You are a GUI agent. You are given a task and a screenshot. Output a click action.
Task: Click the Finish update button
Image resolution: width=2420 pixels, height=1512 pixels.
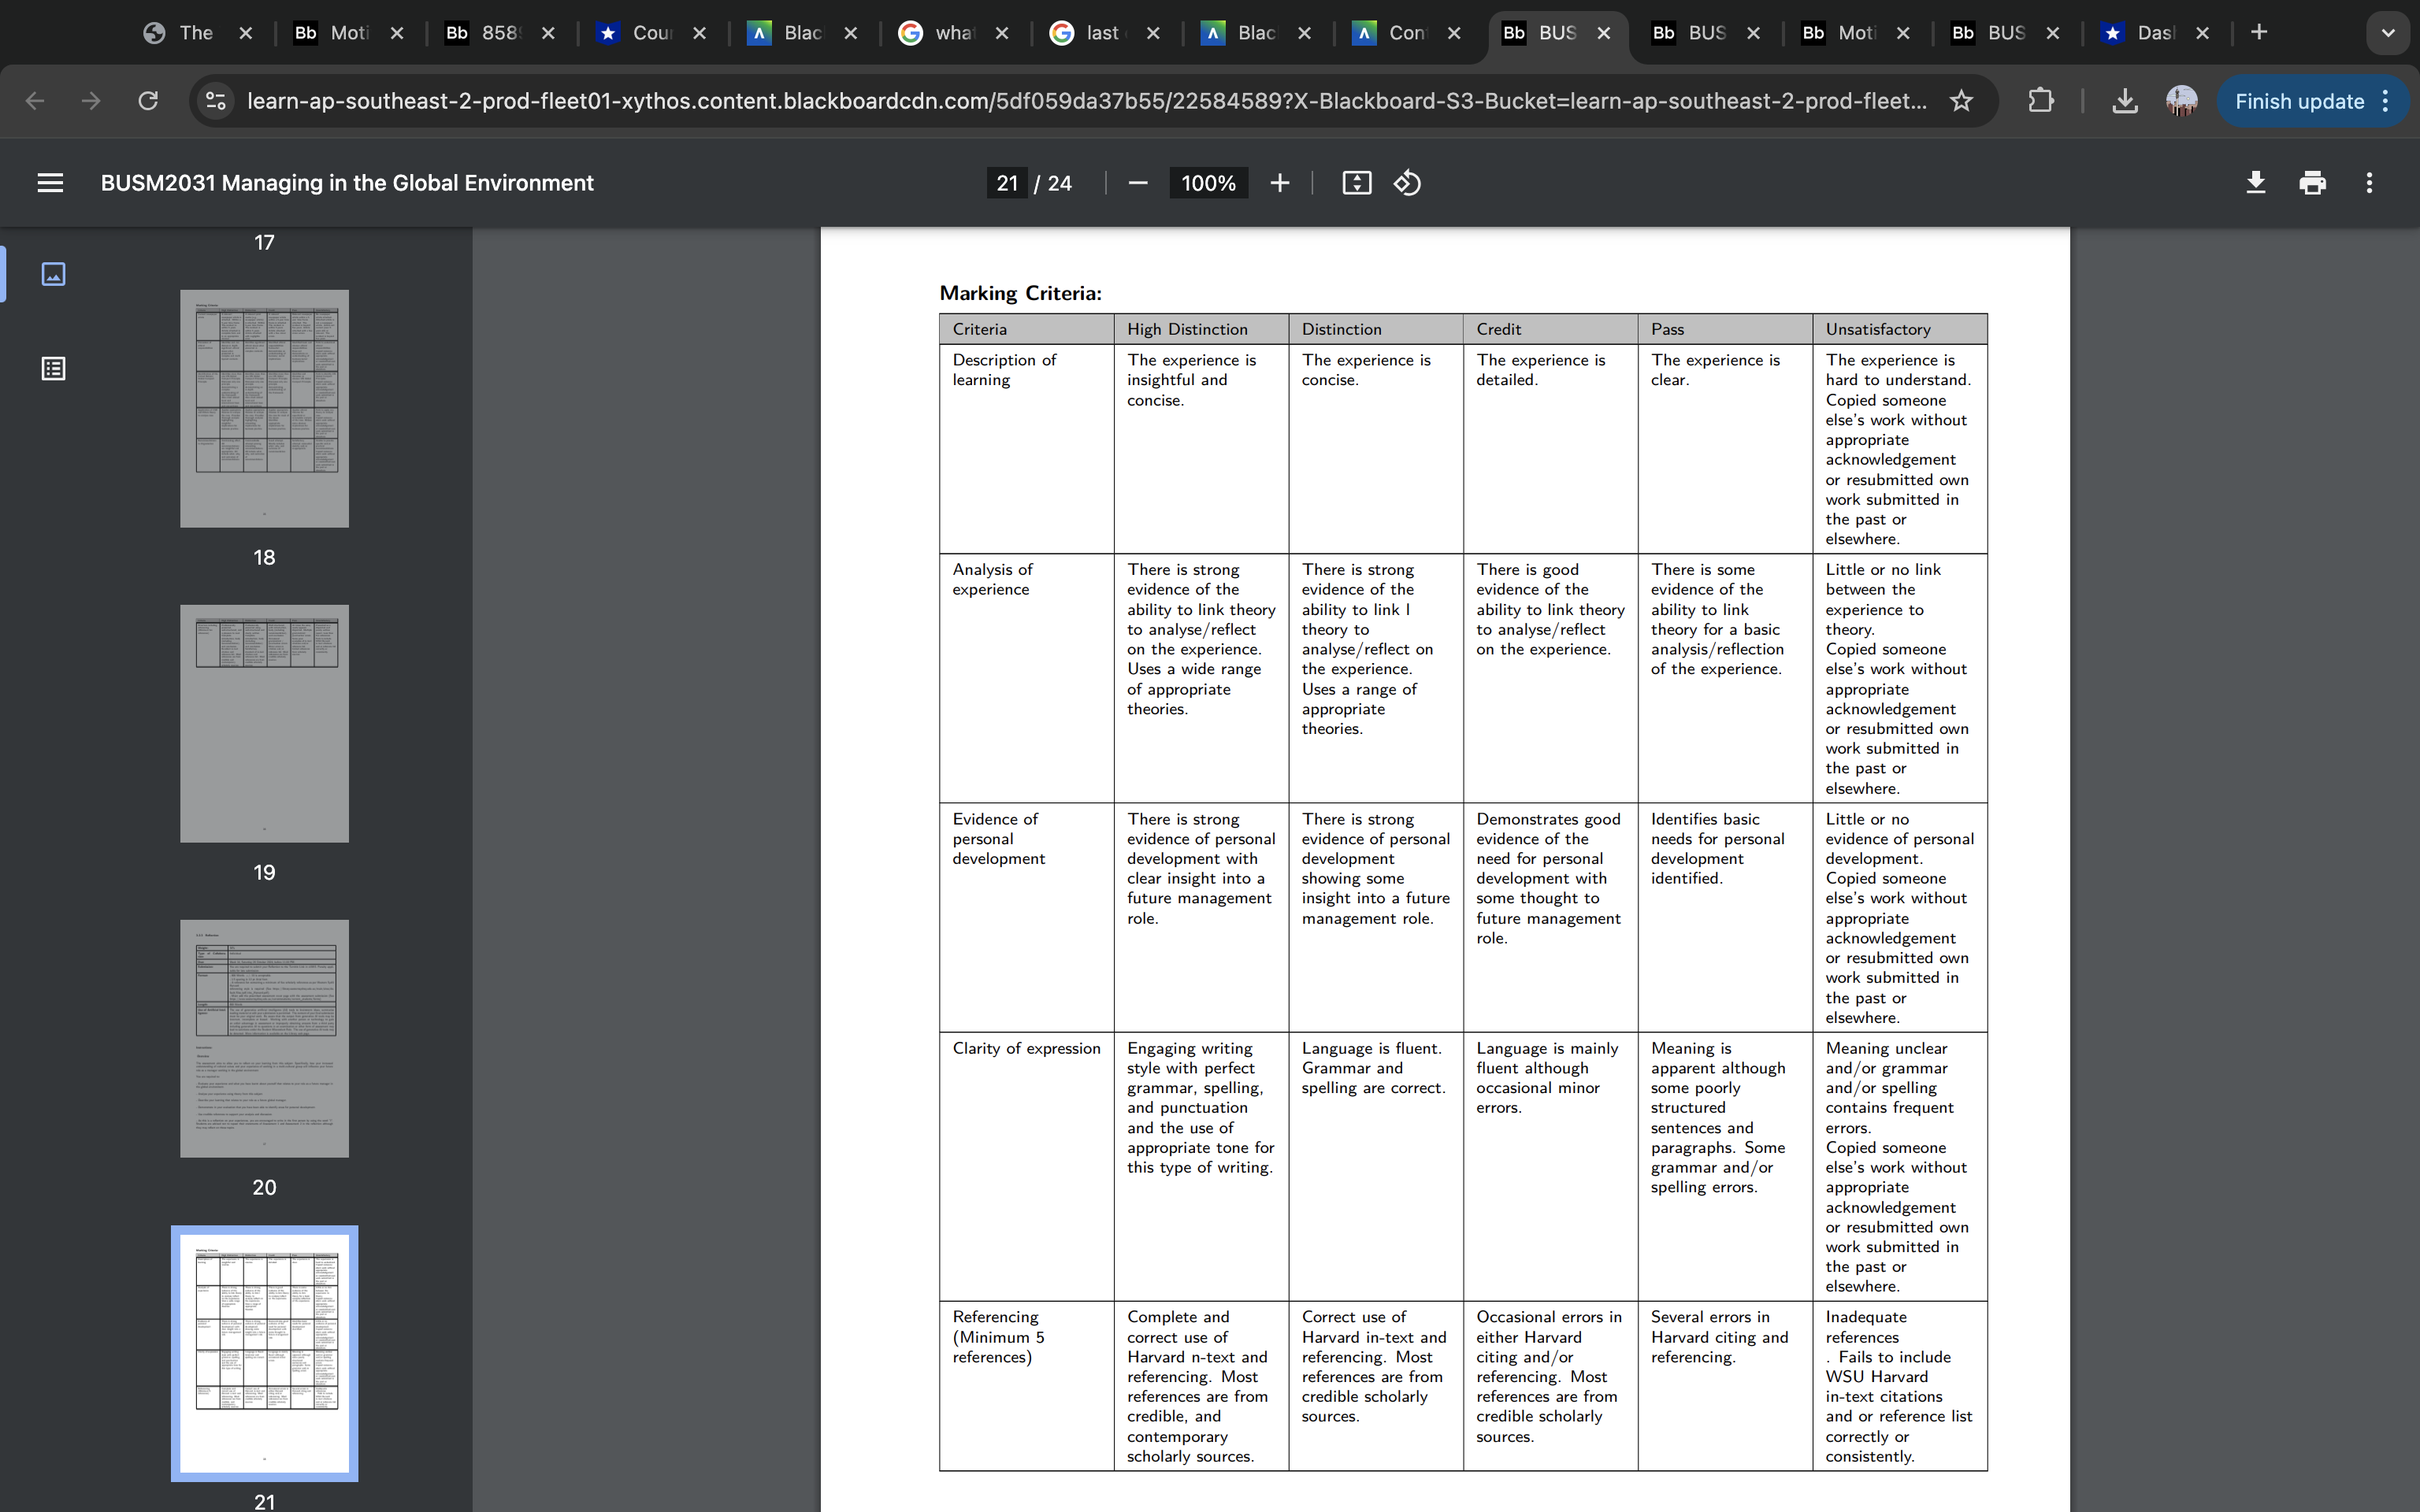tap(2302, 100)
